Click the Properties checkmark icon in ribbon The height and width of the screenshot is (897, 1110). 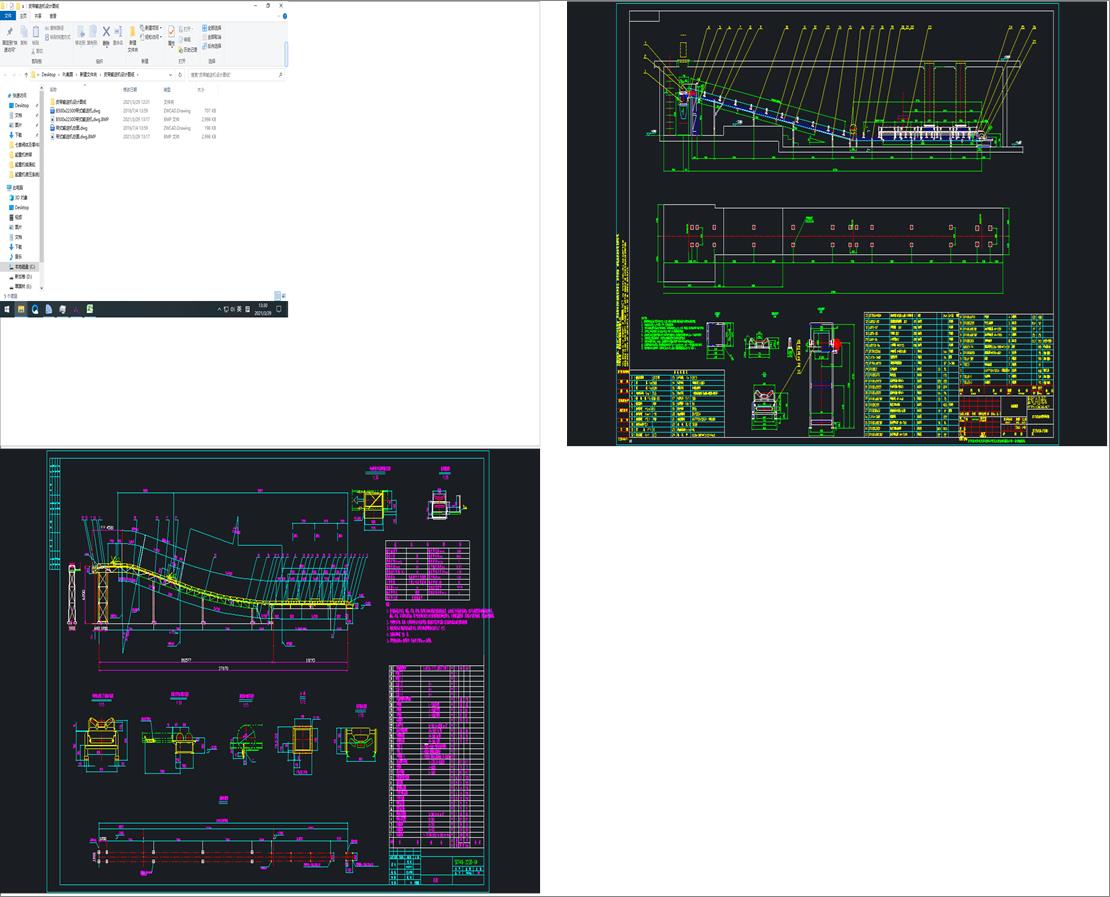coord(171,32)
